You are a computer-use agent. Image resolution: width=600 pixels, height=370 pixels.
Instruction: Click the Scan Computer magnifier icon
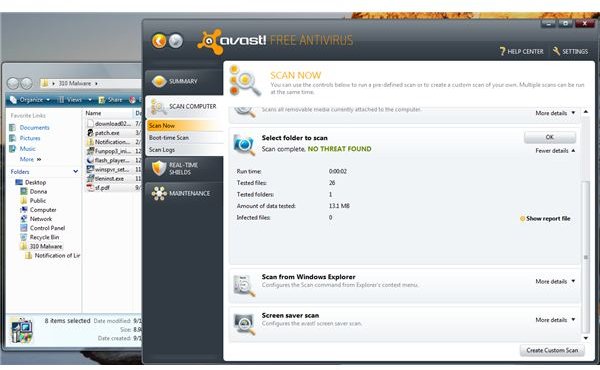pos(158,107)
